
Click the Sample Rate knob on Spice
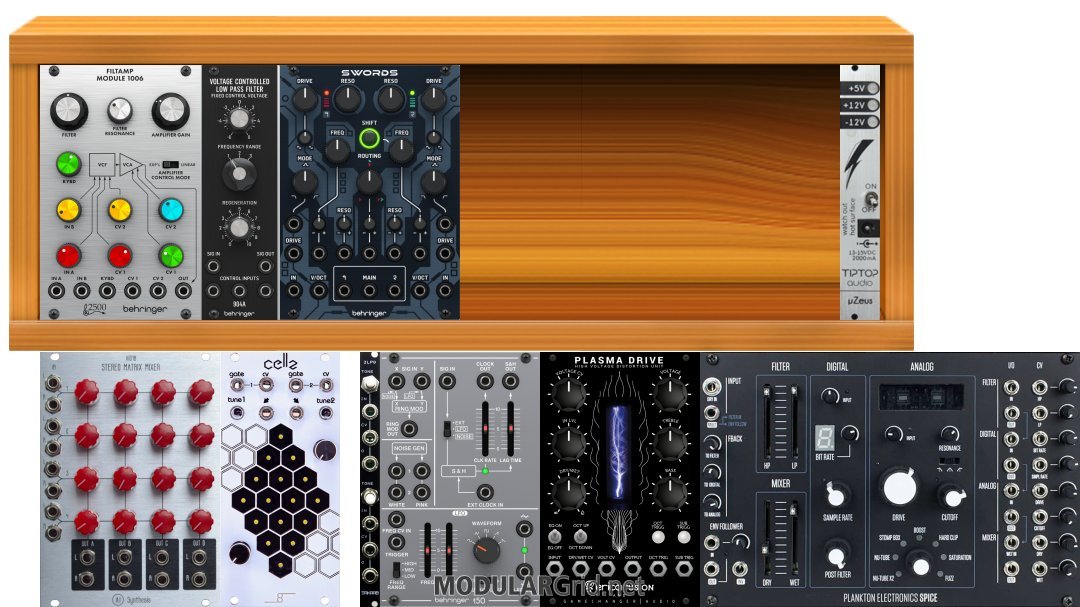click(x=836, y=495)
